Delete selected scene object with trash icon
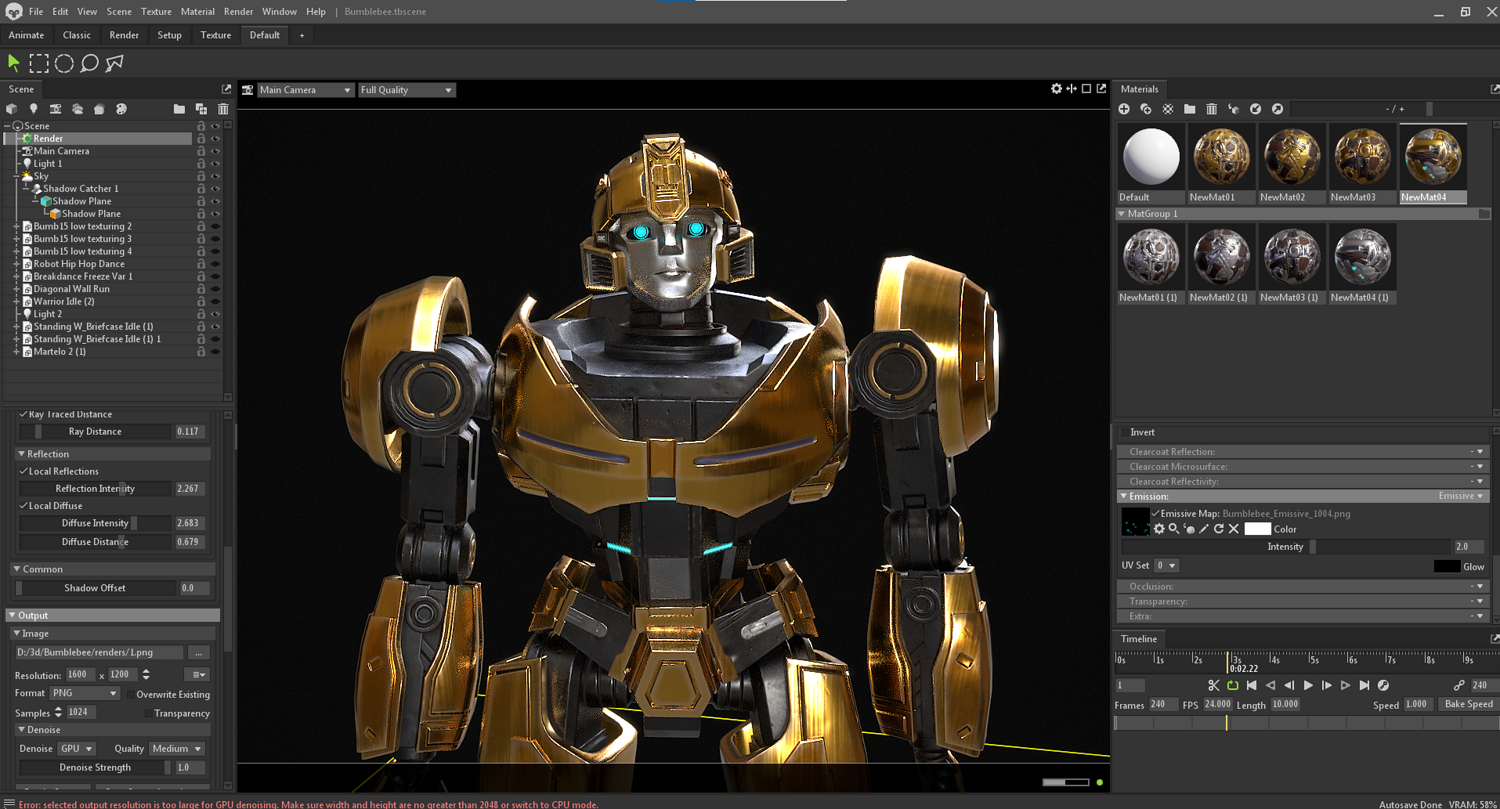 pyautogui.click(x=223, y=109)
